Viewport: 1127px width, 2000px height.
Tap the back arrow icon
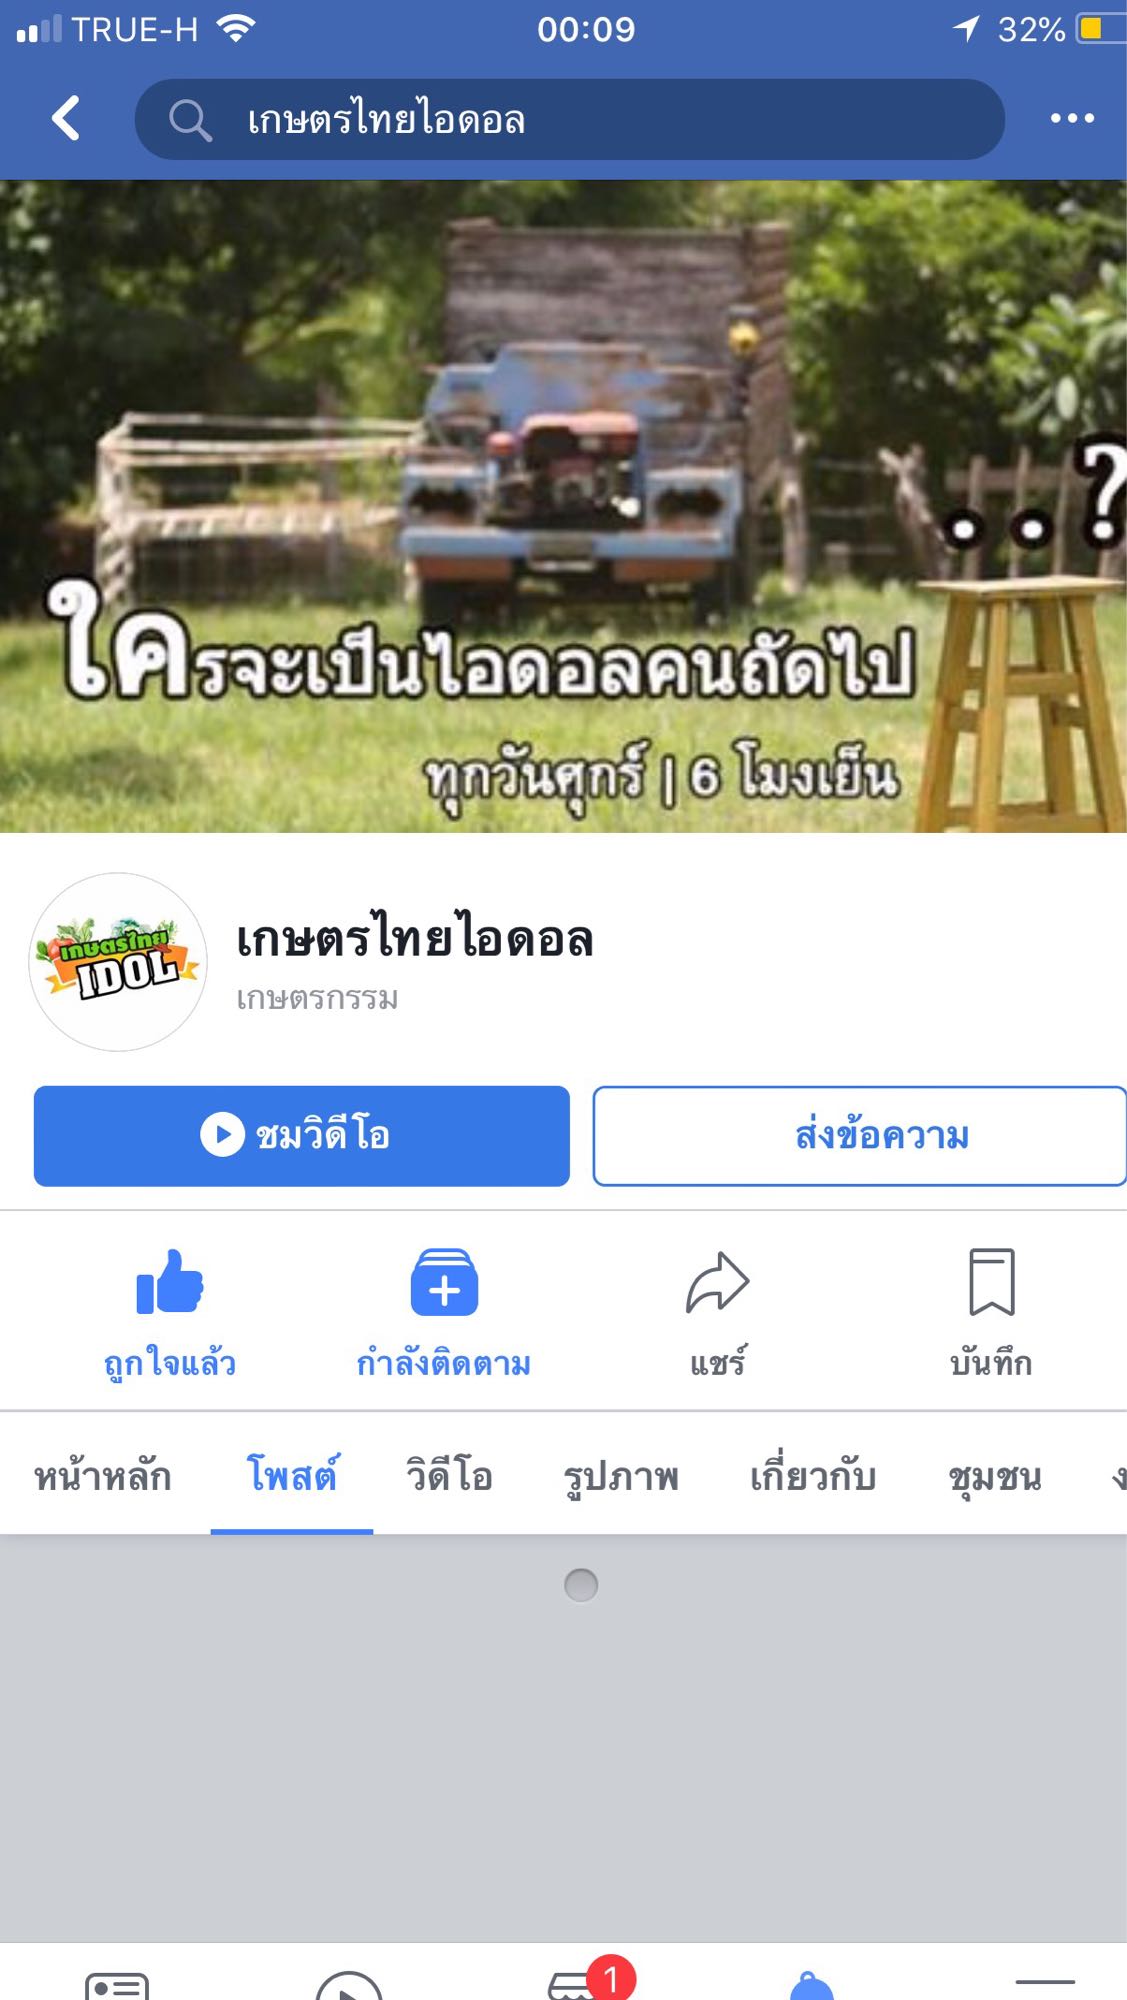[66, 118]
